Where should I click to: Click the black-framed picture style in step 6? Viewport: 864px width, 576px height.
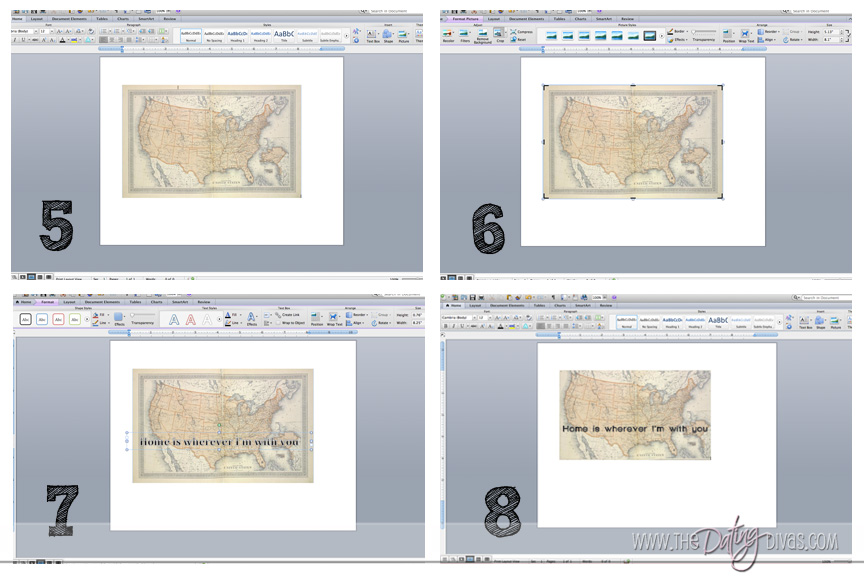[x=650, y=36]
